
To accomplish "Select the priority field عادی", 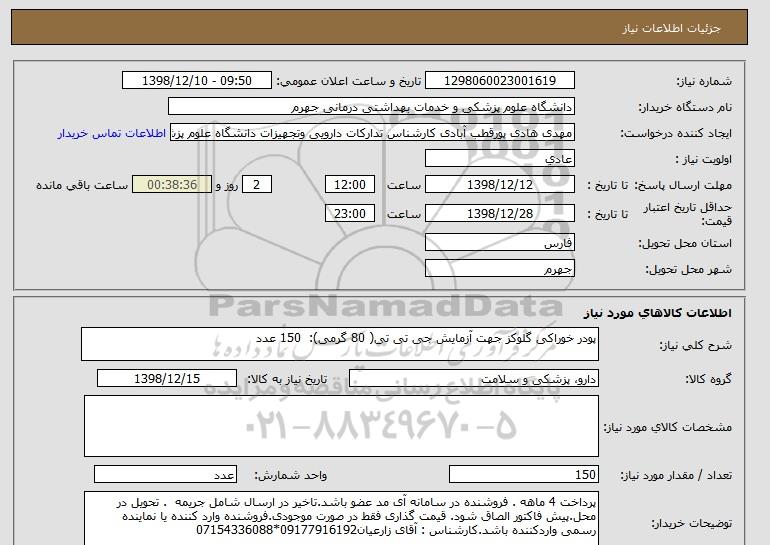I will pyautogui.click(x=499, y=159).
